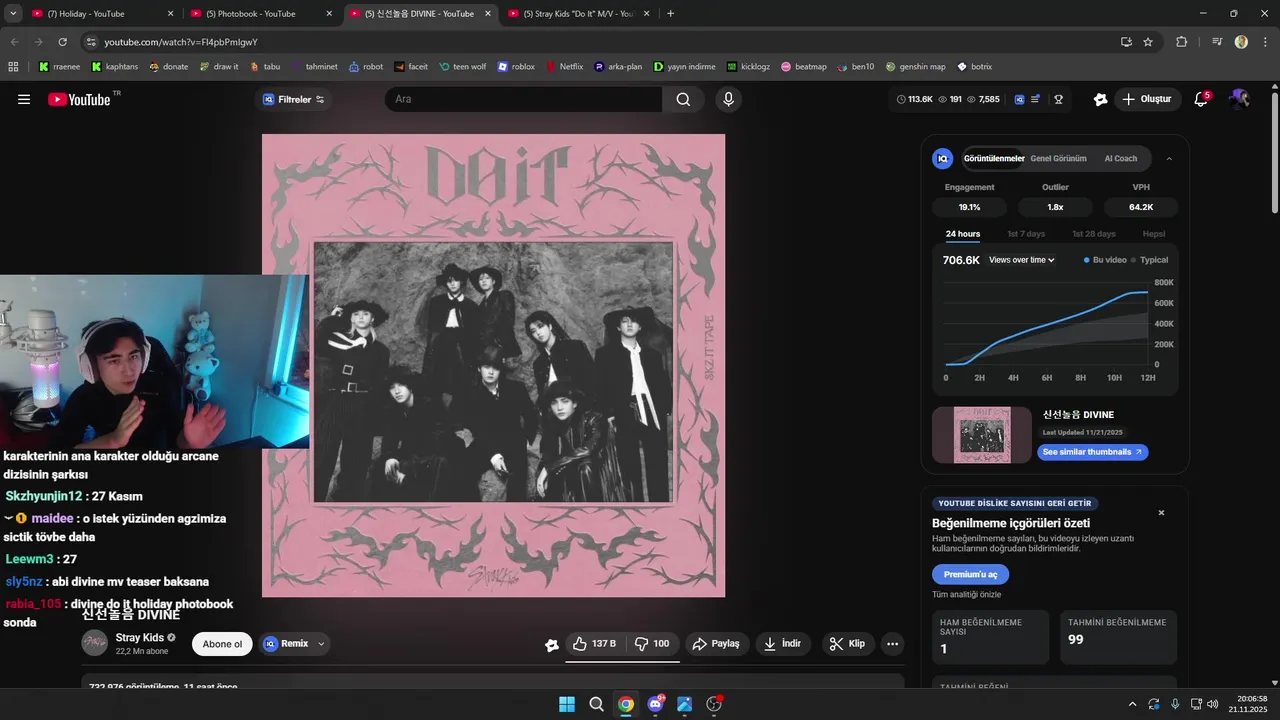Viewport: 1280px width, 720px height.
Task: Show hidden system tray icons
Action: [x=1132, y=704]
